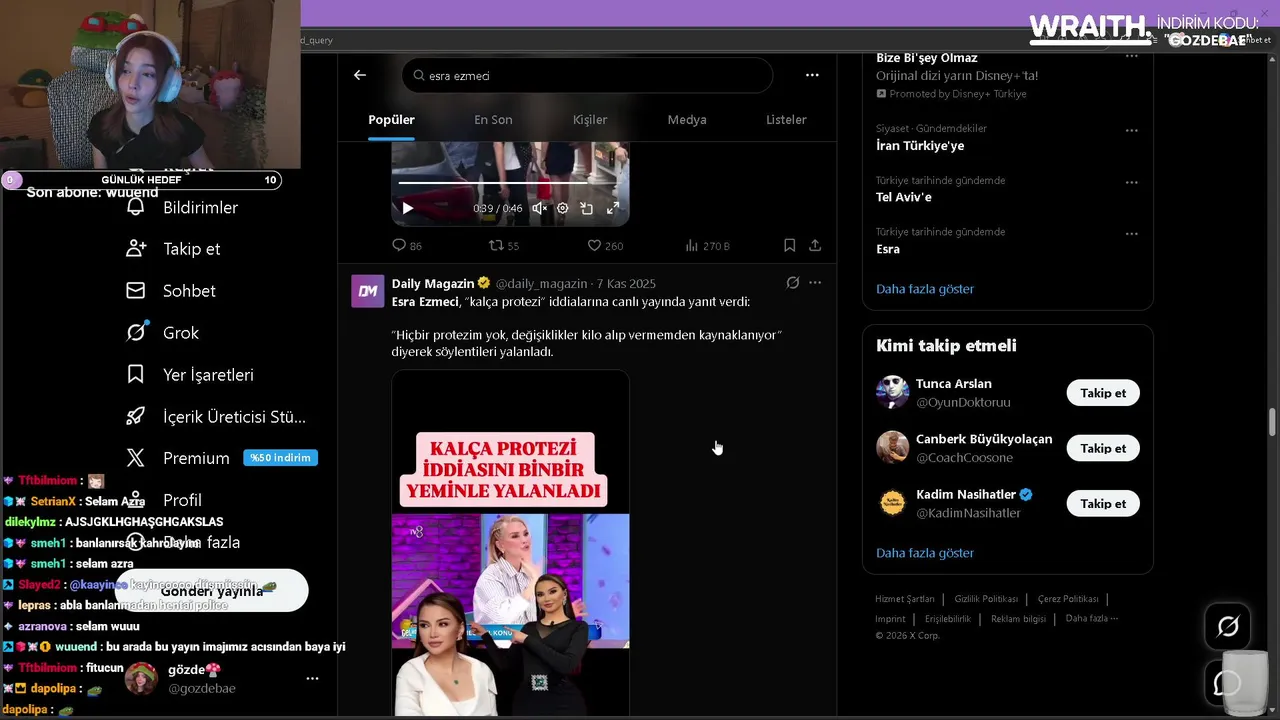
Task: Open account menu dots beside gözde
Action: [312, 678]
